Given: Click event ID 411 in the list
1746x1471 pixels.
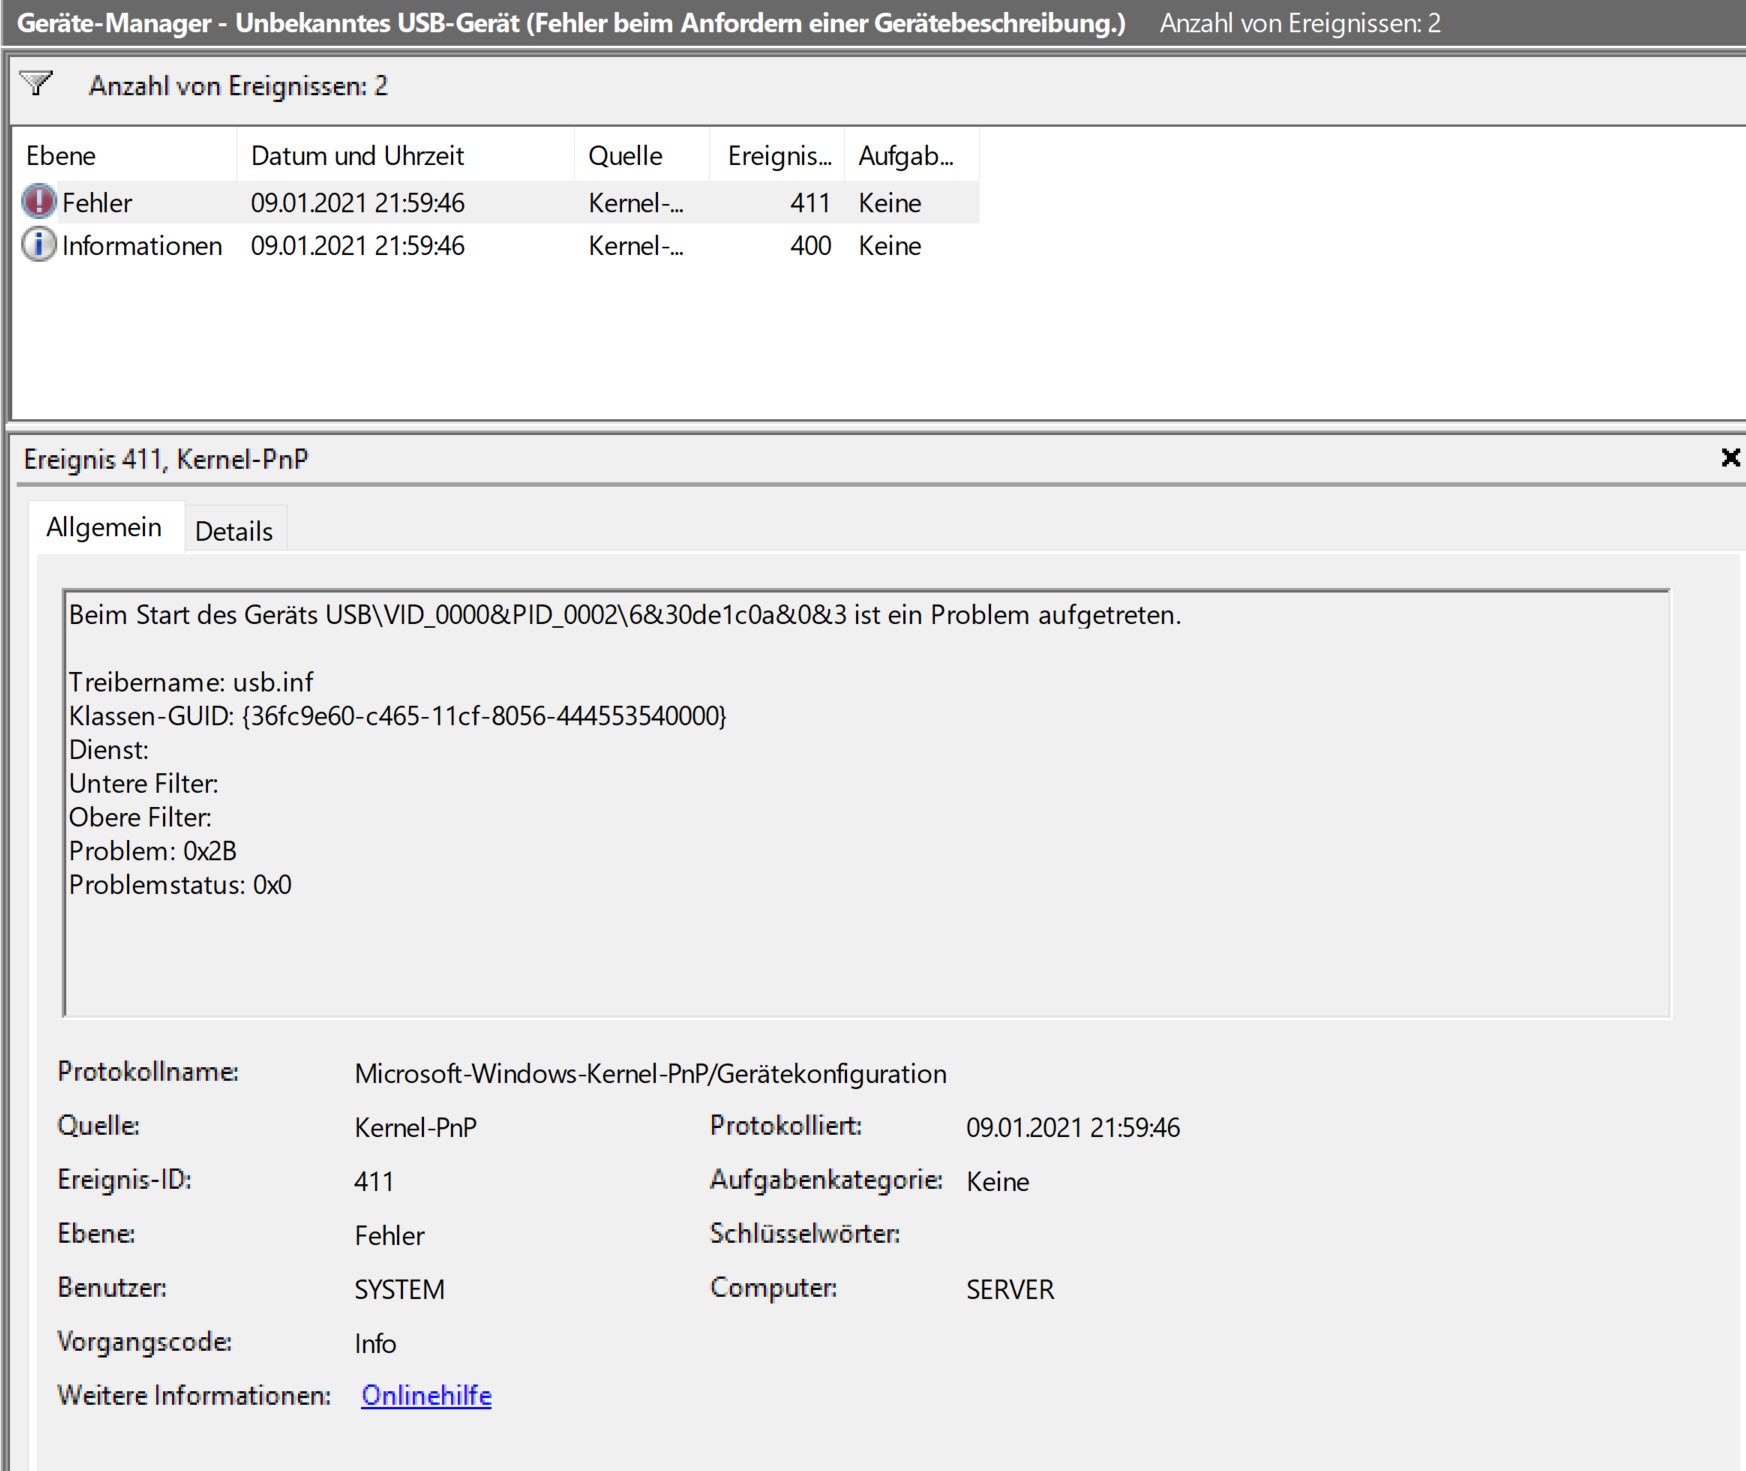Looking at the screenshot, I should 810,203.
